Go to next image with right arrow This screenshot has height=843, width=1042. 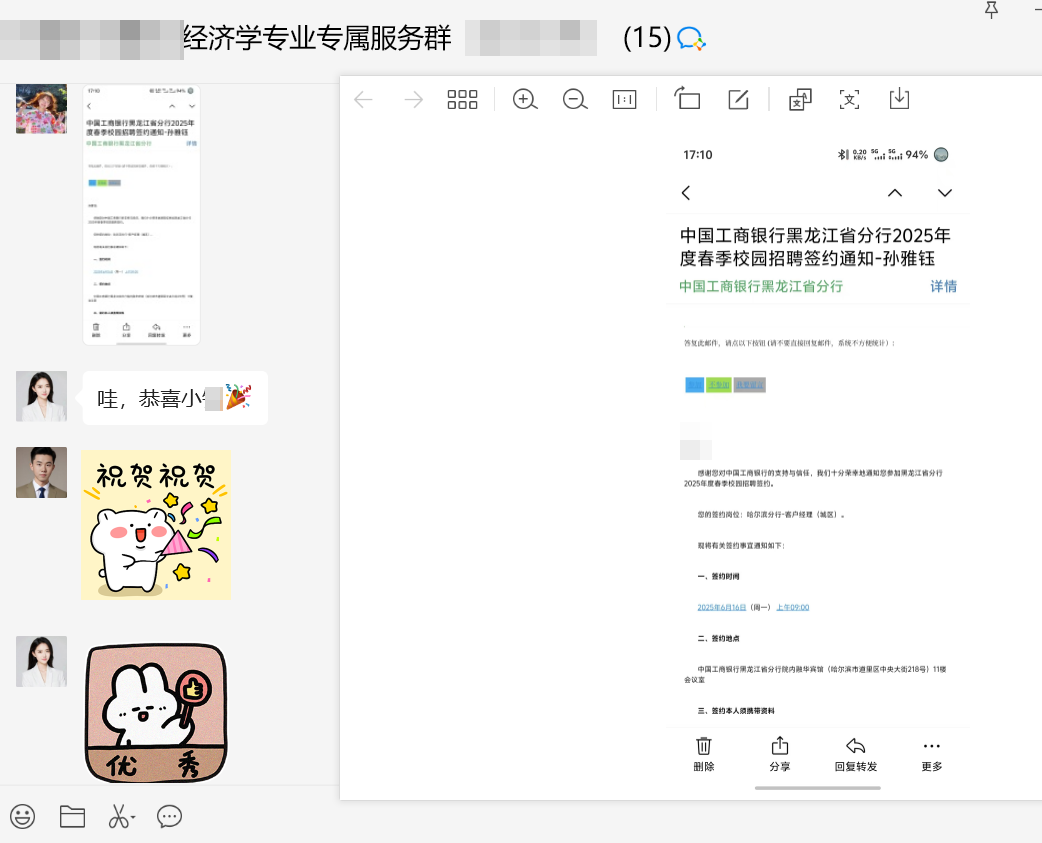[x=413, y=99]
